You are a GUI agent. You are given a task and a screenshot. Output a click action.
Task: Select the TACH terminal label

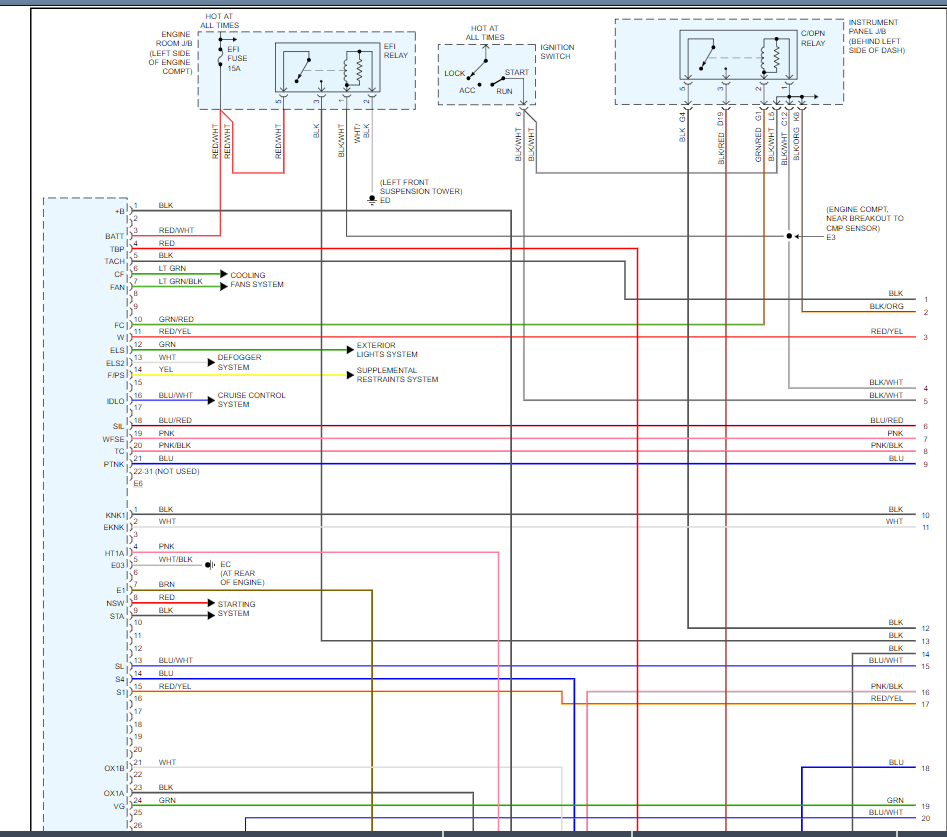point(114,261)
